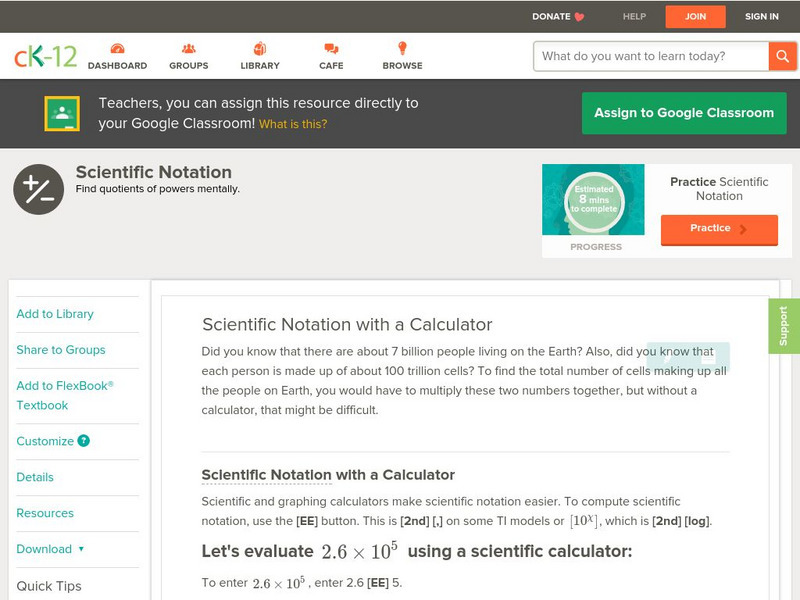This screenshot has width=800, height=600.
Task: Click the CK-12 logo
Action: click(x=45, y=56)
